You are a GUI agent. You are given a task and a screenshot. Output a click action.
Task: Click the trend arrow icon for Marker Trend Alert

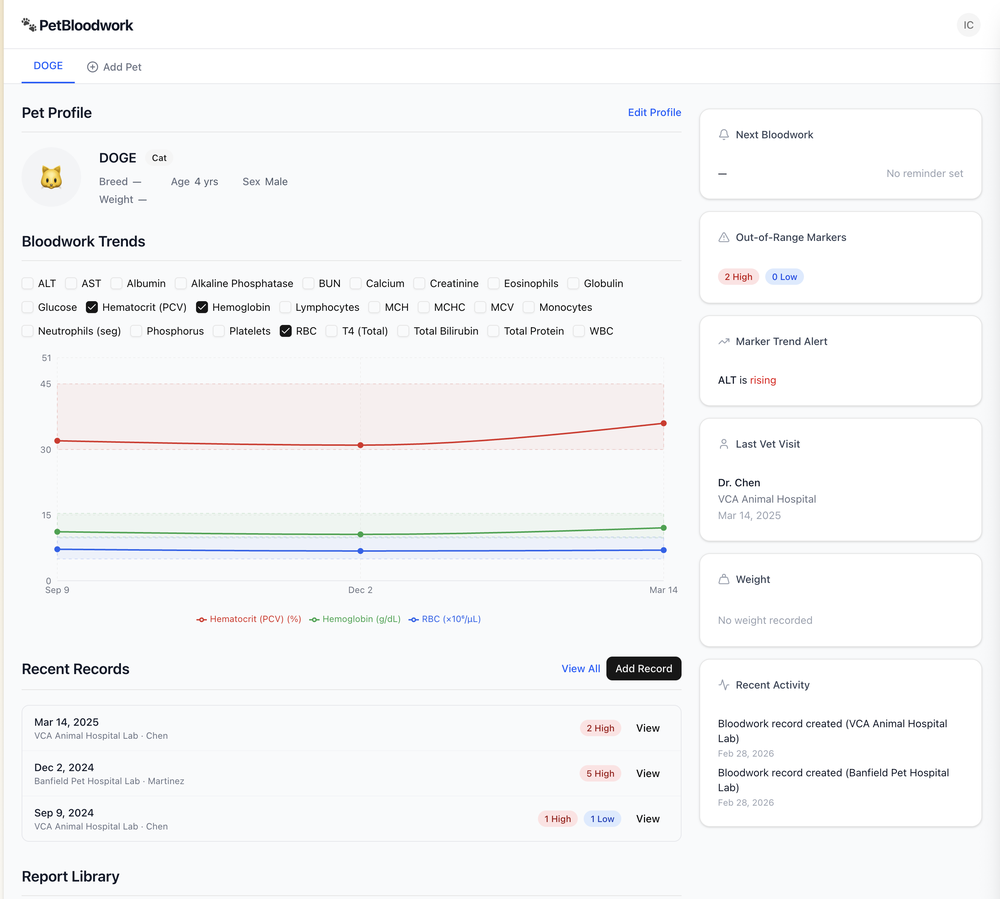pyautogui.click(x=723, y=341)
